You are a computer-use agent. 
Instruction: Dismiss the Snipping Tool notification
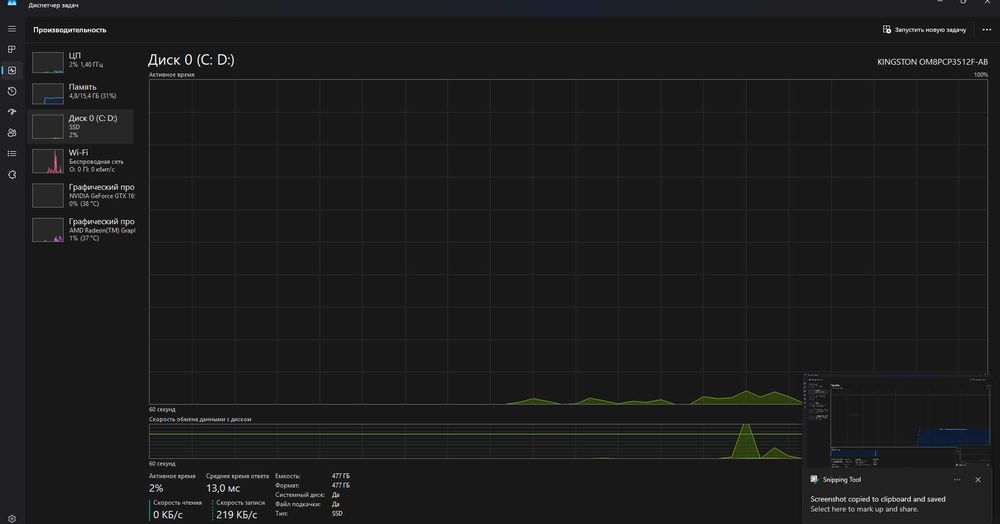(x=978, y=479)
